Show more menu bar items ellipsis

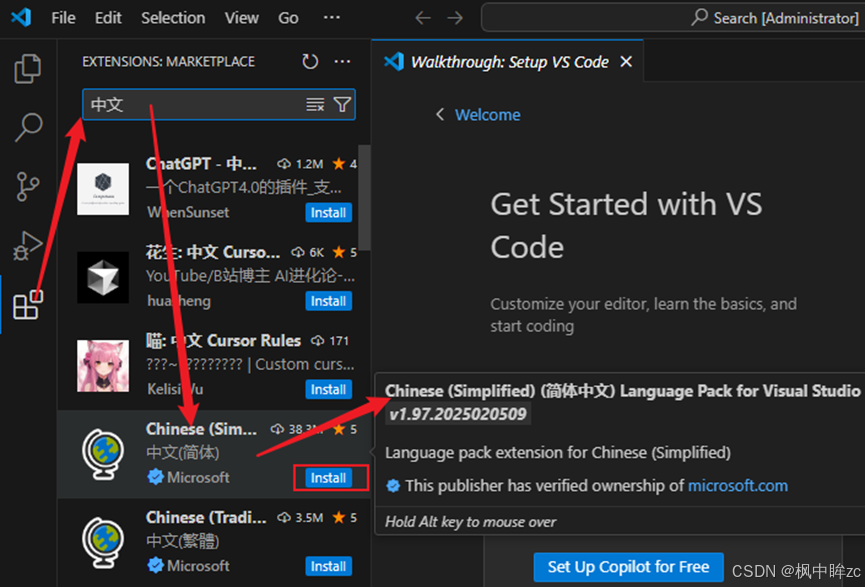(x=332, y=18)
